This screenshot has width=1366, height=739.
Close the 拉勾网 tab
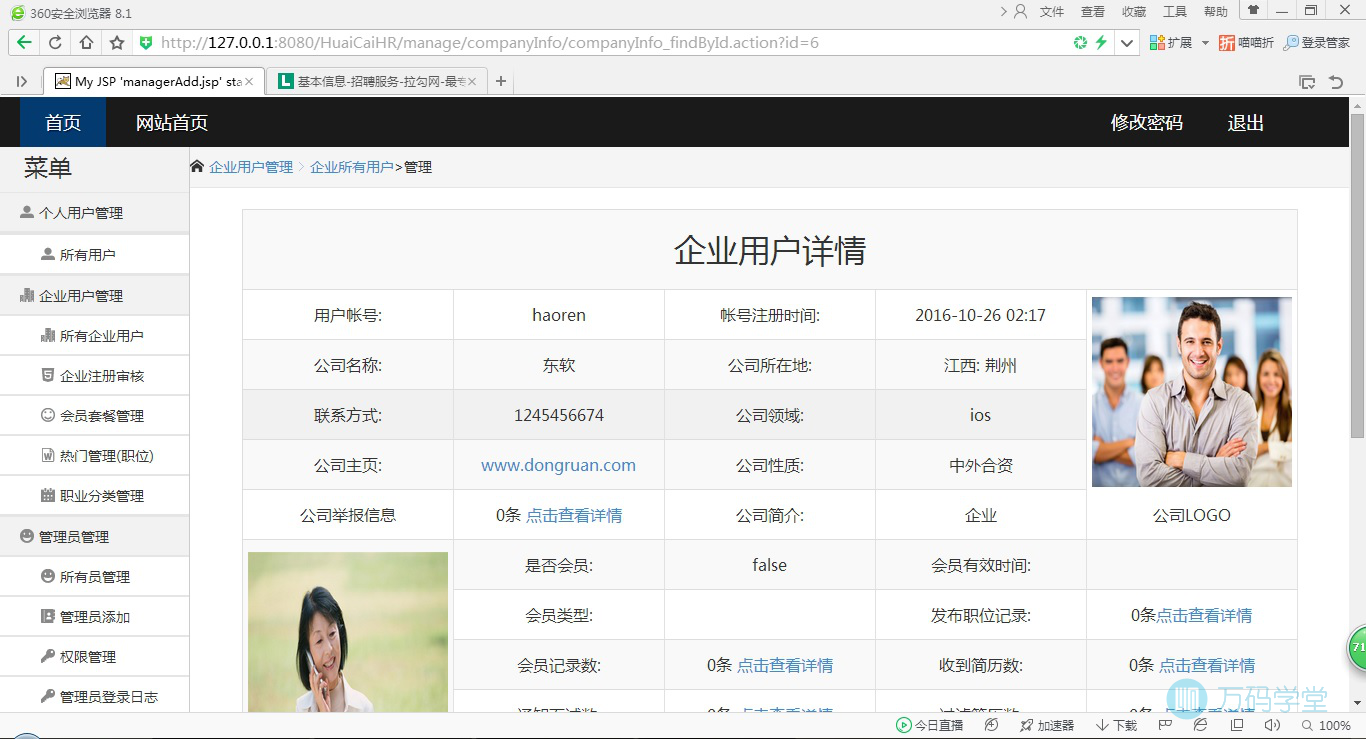(472, 81)
